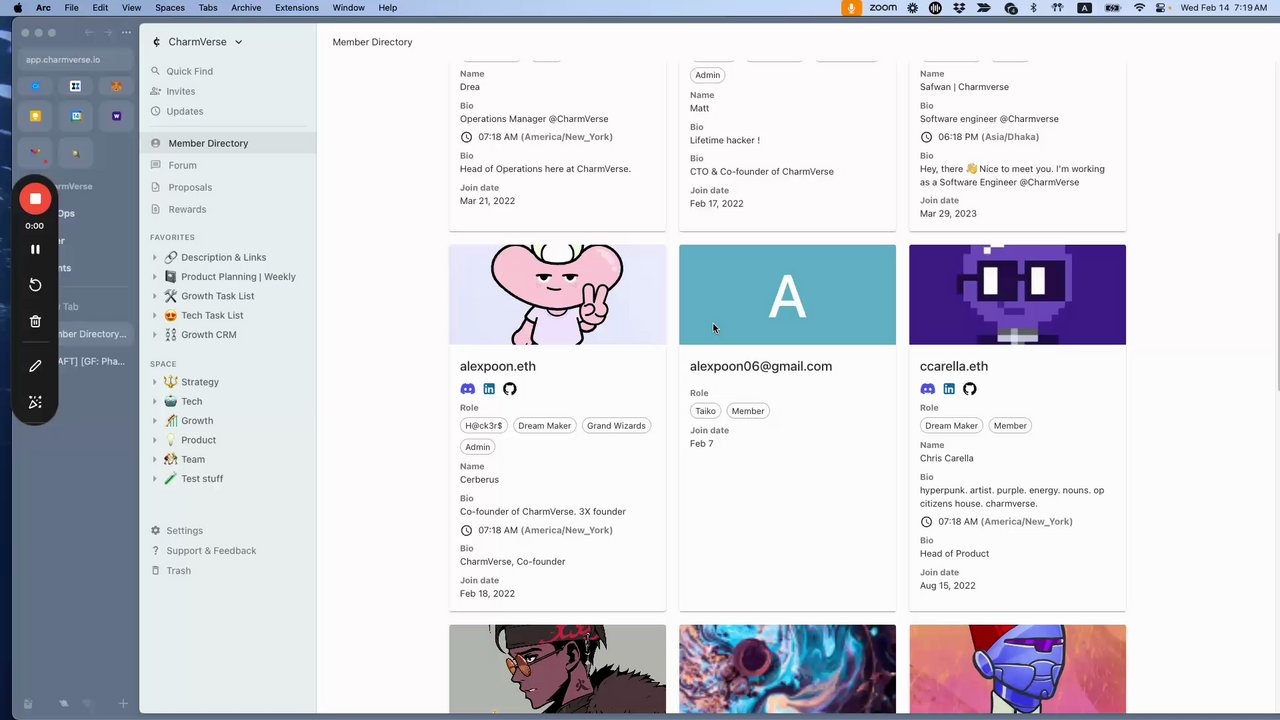Restart the recording with the undo-arrow icon
This screenshot has width=1280, height=720.
point(35,285)
